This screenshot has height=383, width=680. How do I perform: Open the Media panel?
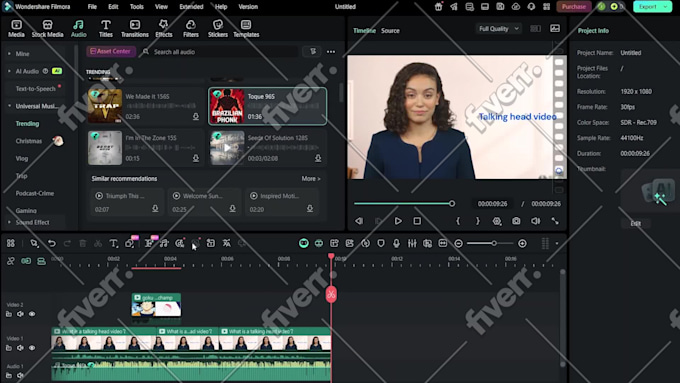(16, 29)
